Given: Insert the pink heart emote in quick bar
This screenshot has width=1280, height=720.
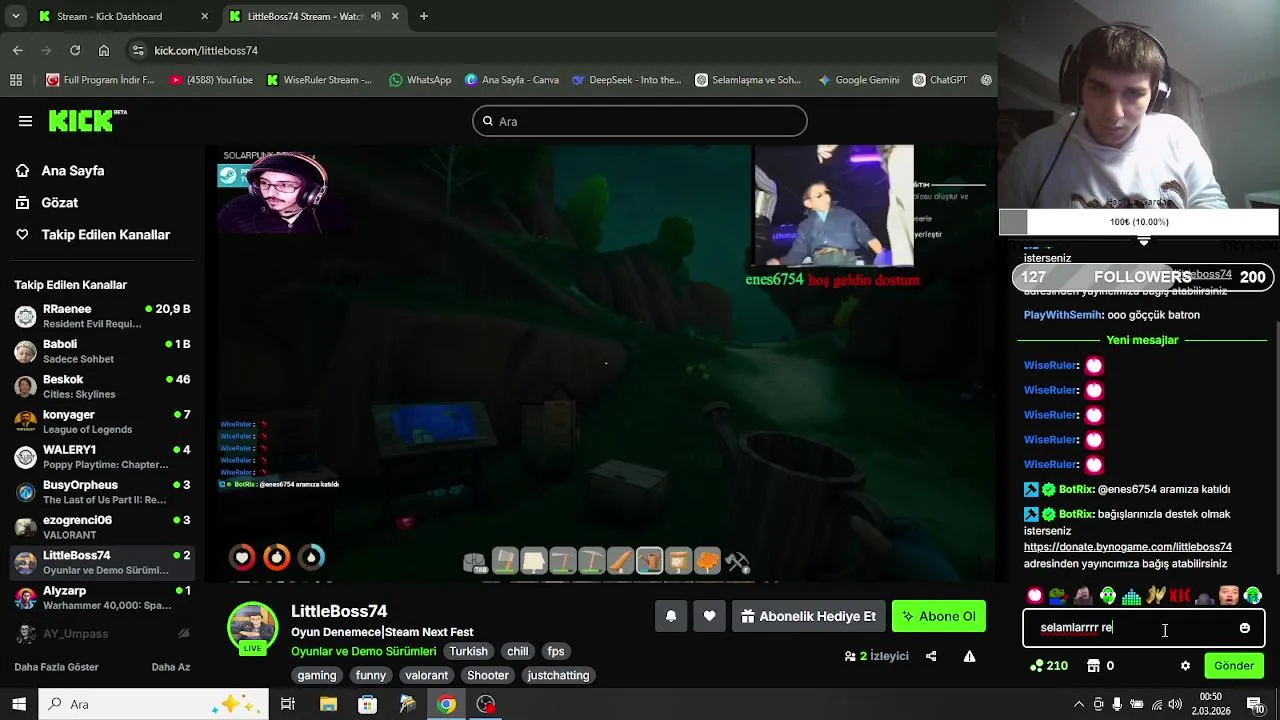Looking at the screenshot, I should [x=1035, y=596].
